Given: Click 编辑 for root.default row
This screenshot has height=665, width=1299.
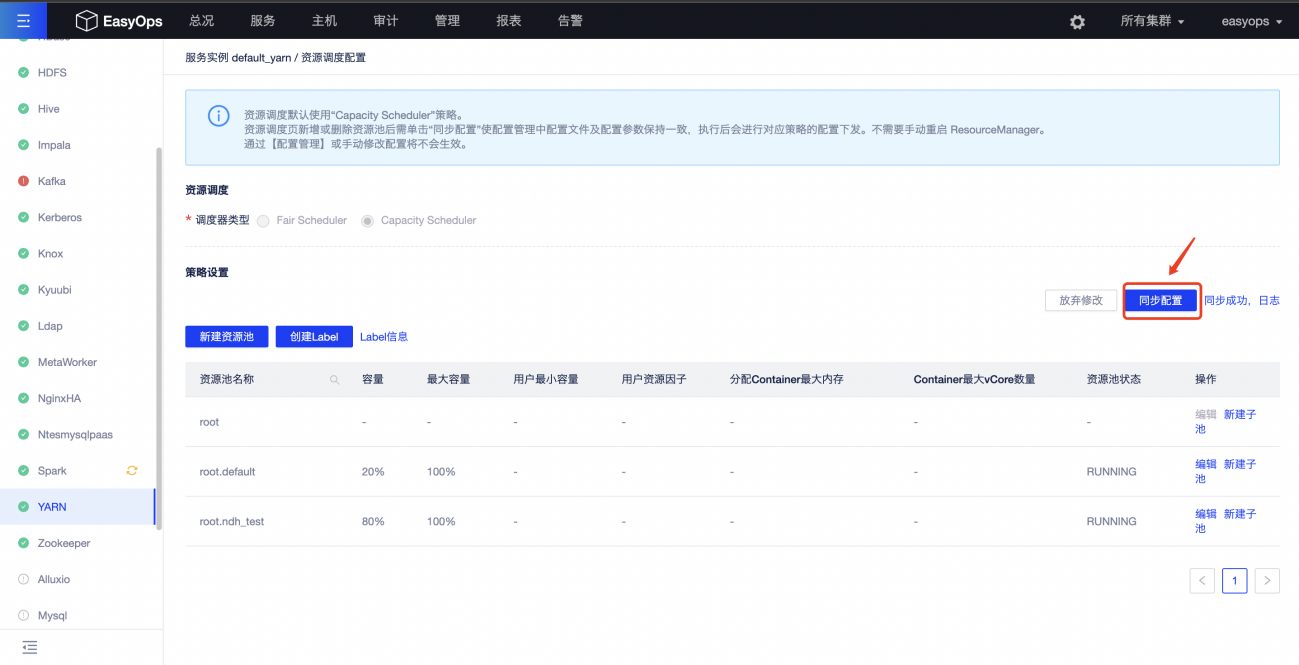Looking at the screenshot, I should (1206, 464).
